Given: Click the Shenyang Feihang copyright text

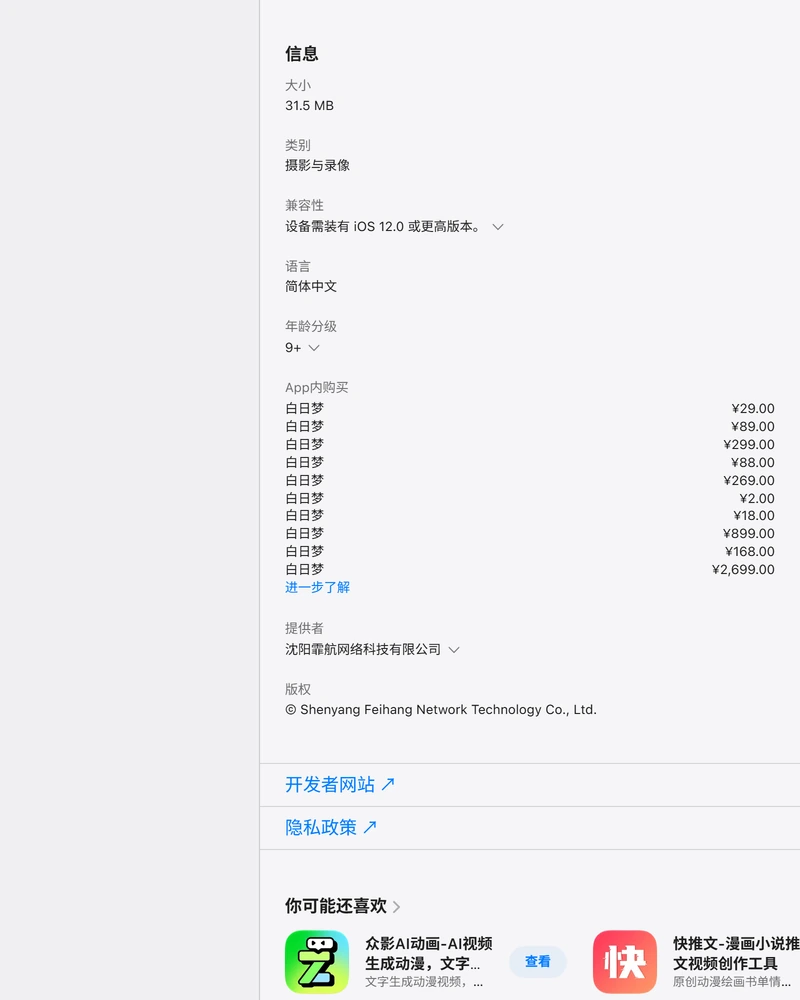Looking at the screenshot, I should tap(441, 710).
